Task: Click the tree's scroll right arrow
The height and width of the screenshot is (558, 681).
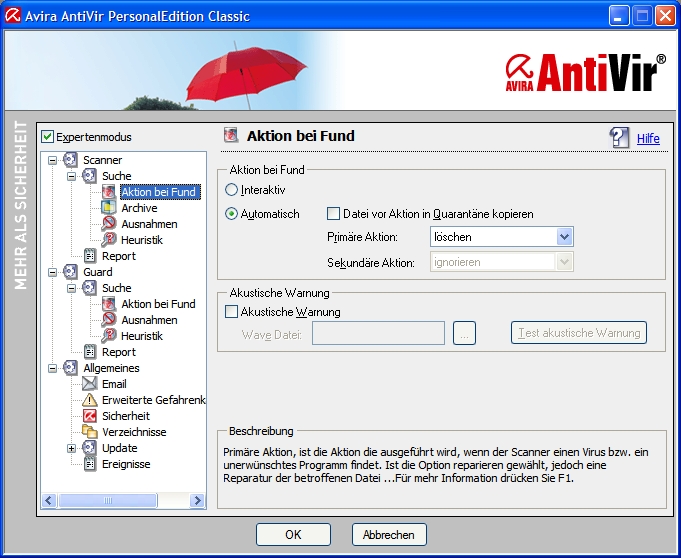Action: tap(197, 501)
